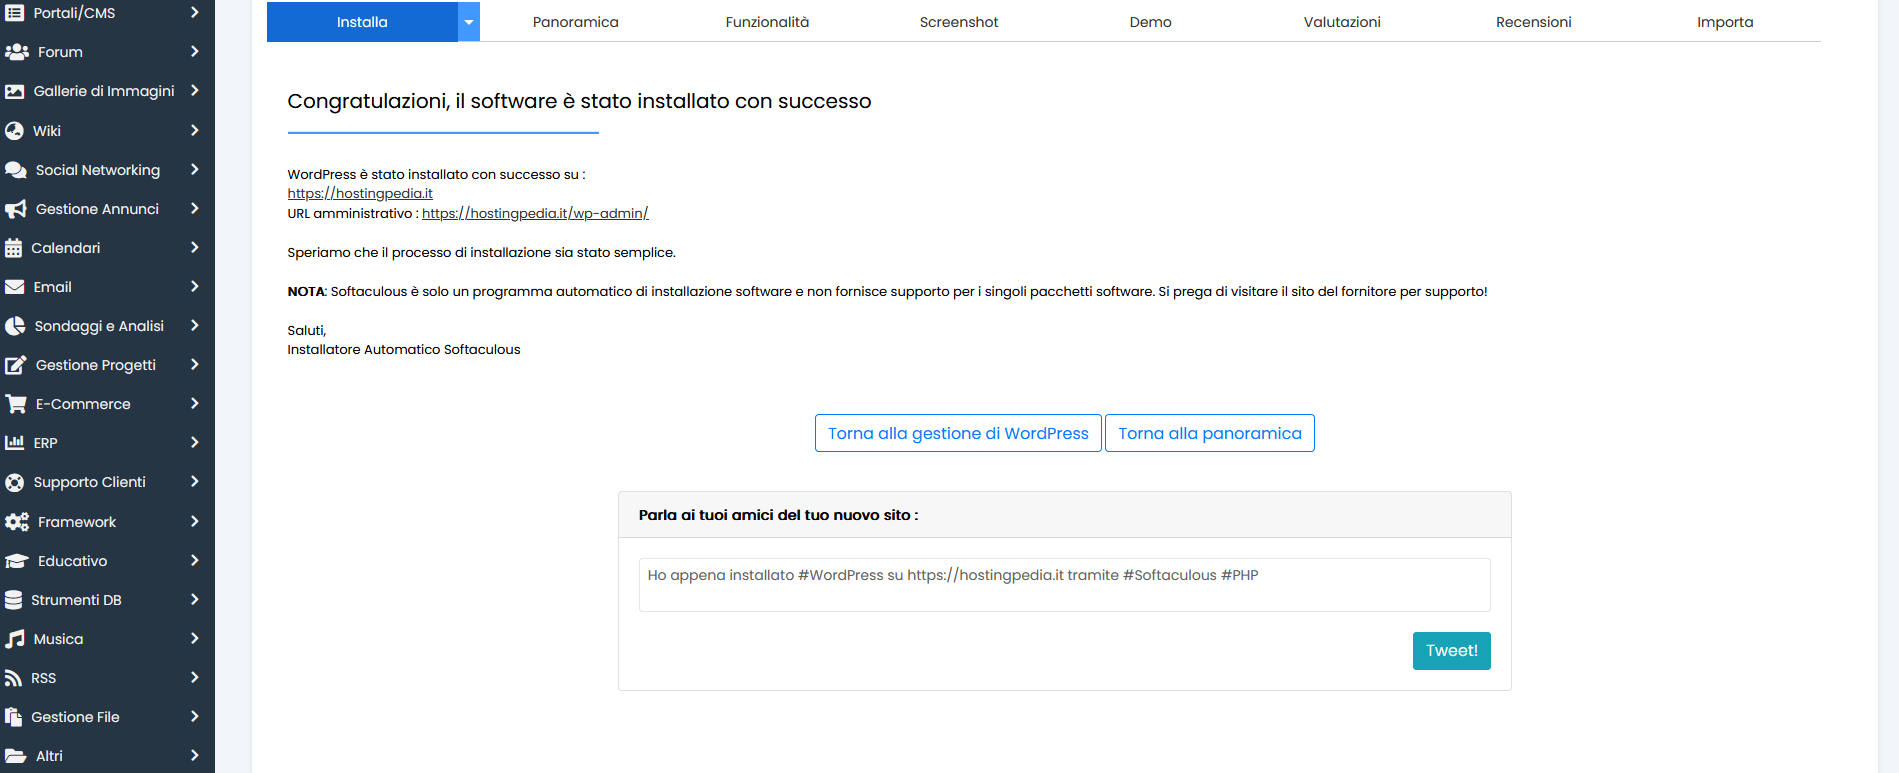1899x773 pixels.
Task: Open Gestione File category label
Action: click(75, 717)
